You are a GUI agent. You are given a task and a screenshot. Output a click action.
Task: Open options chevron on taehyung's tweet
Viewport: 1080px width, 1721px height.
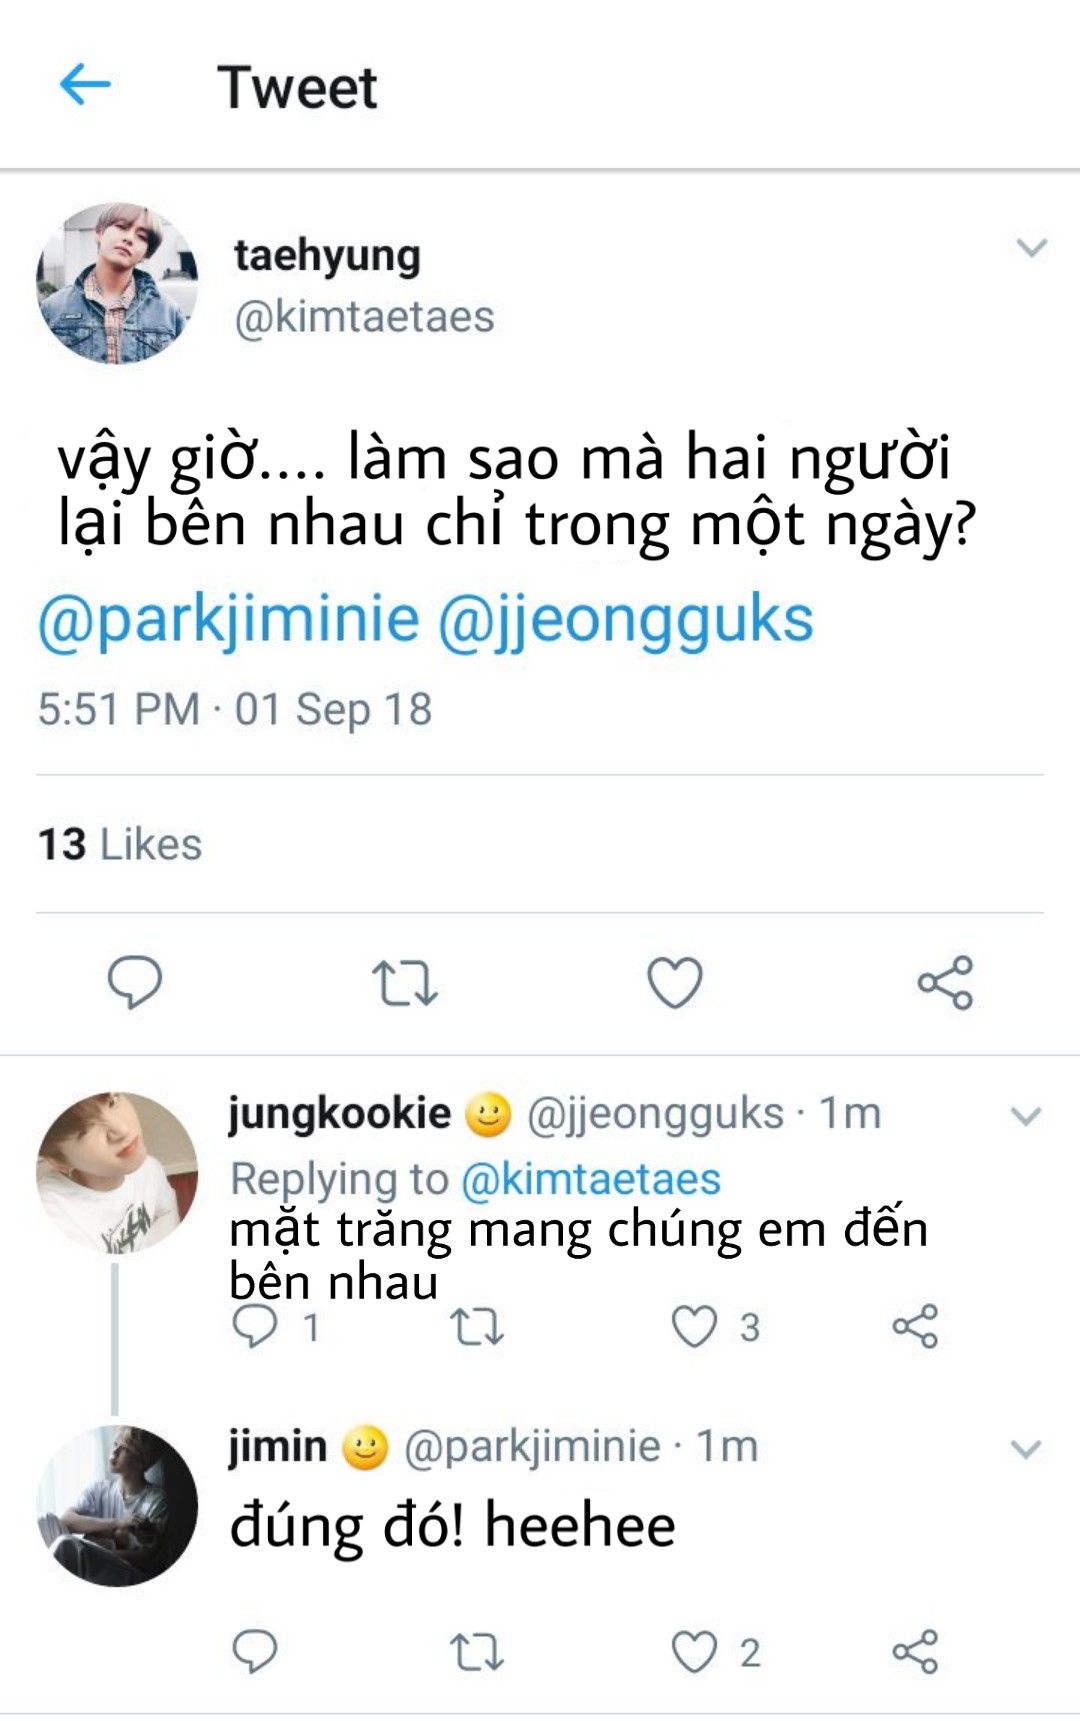click(x=1031, y=247)
